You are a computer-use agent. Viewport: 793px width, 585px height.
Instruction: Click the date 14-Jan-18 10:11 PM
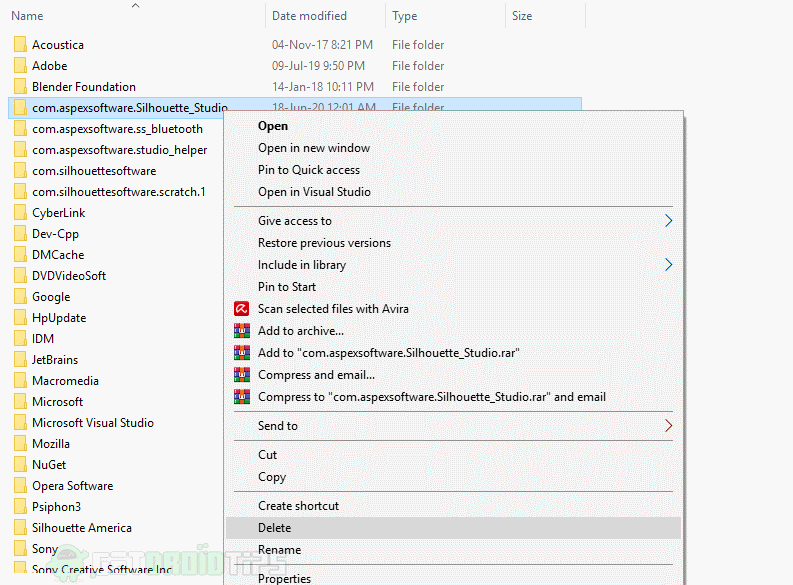pos(323,86)
